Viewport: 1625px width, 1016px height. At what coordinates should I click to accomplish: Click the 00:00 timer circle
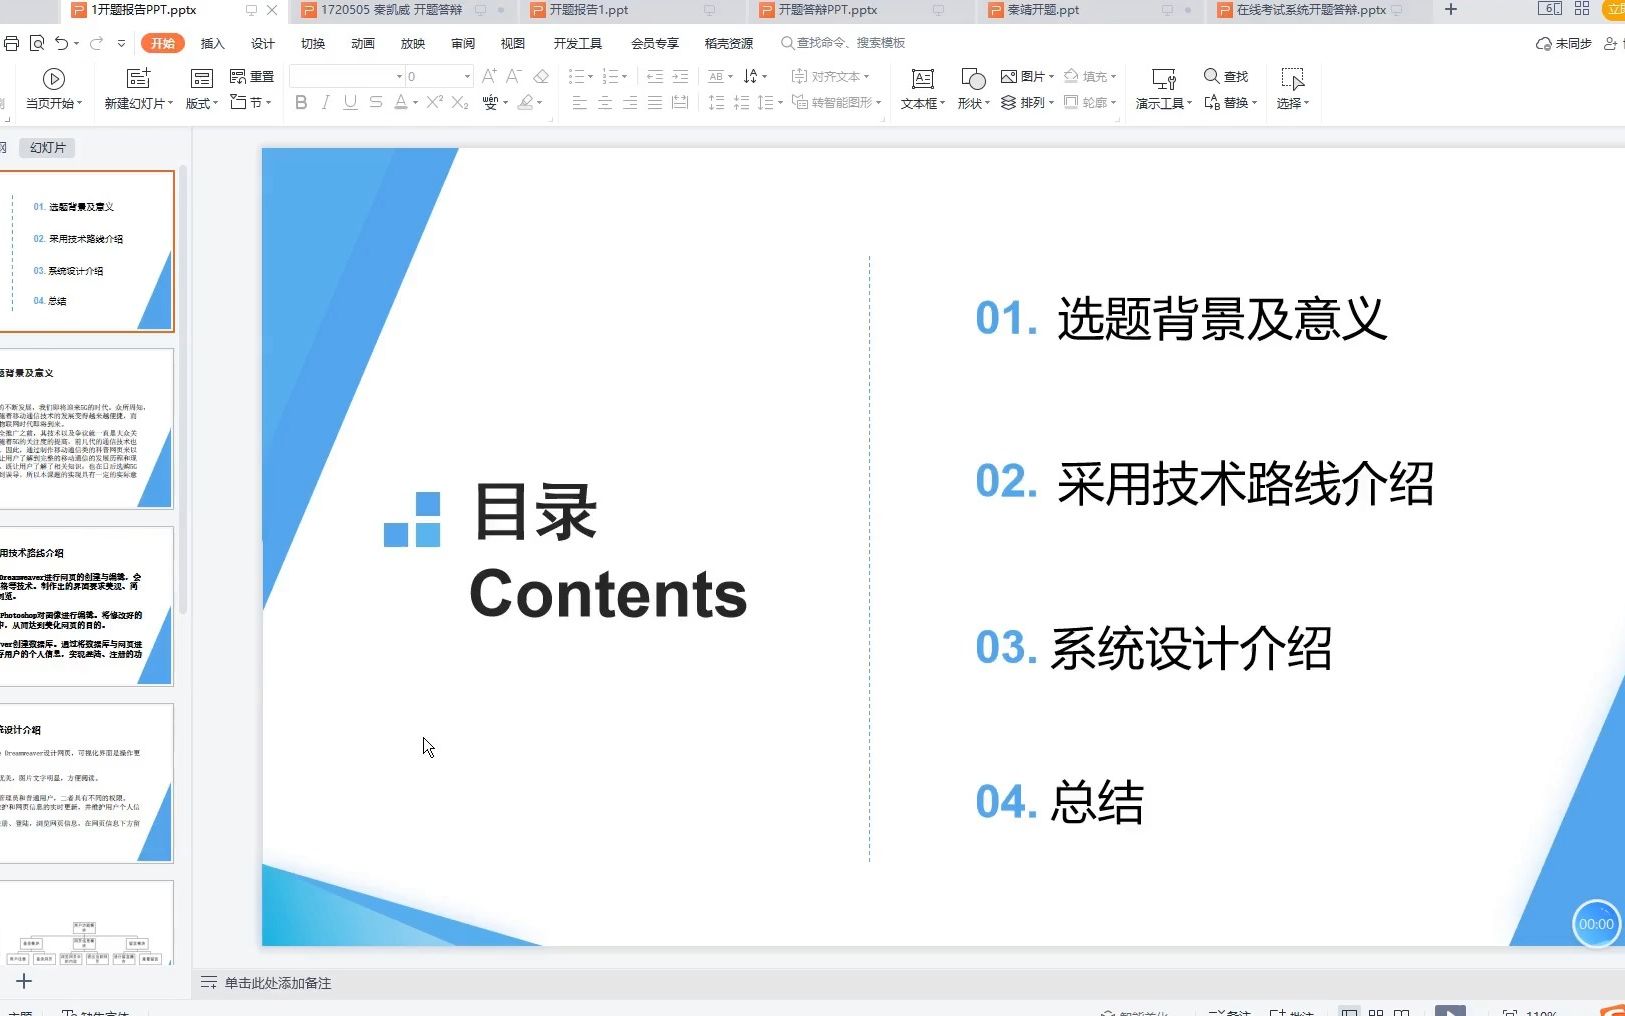coord(1596,924)
